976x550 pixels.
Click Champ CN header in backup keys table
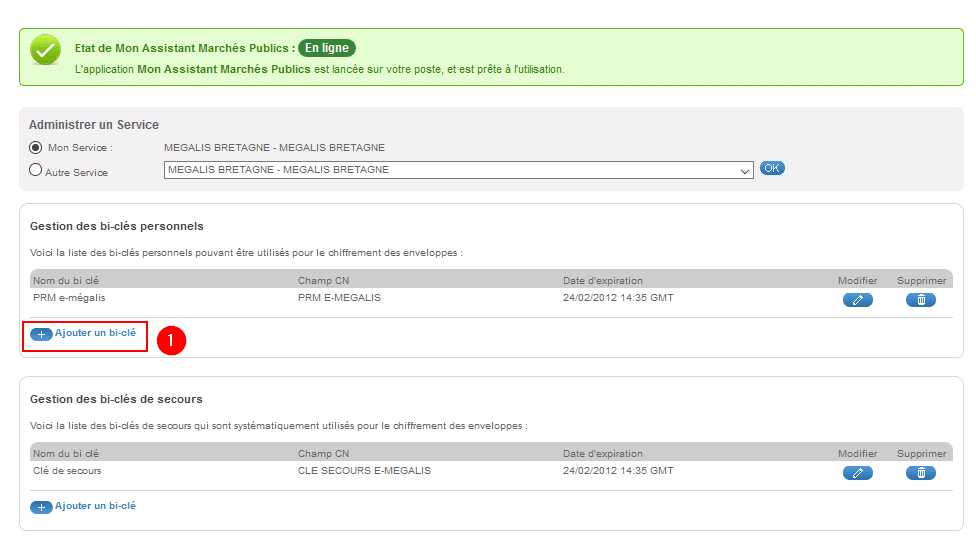[324, 454]
